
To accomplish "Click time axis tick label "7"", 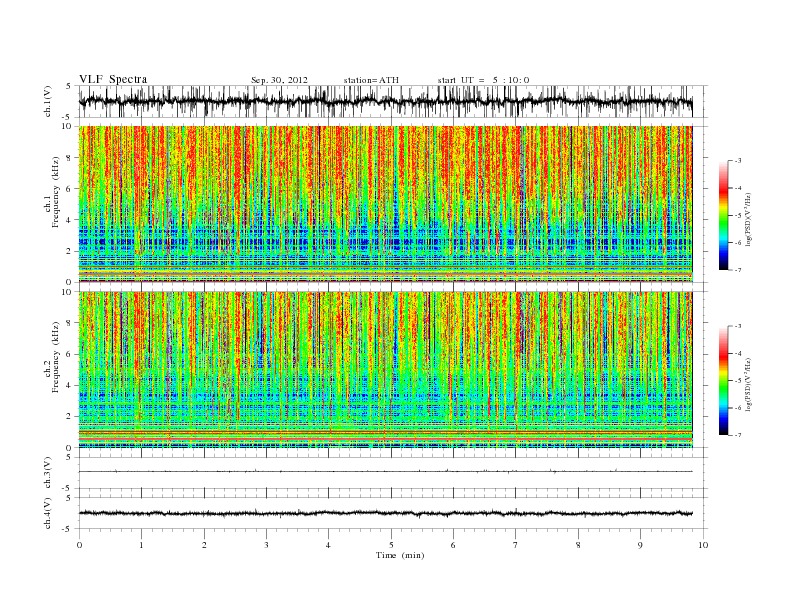I will click(x=516, y=545).
